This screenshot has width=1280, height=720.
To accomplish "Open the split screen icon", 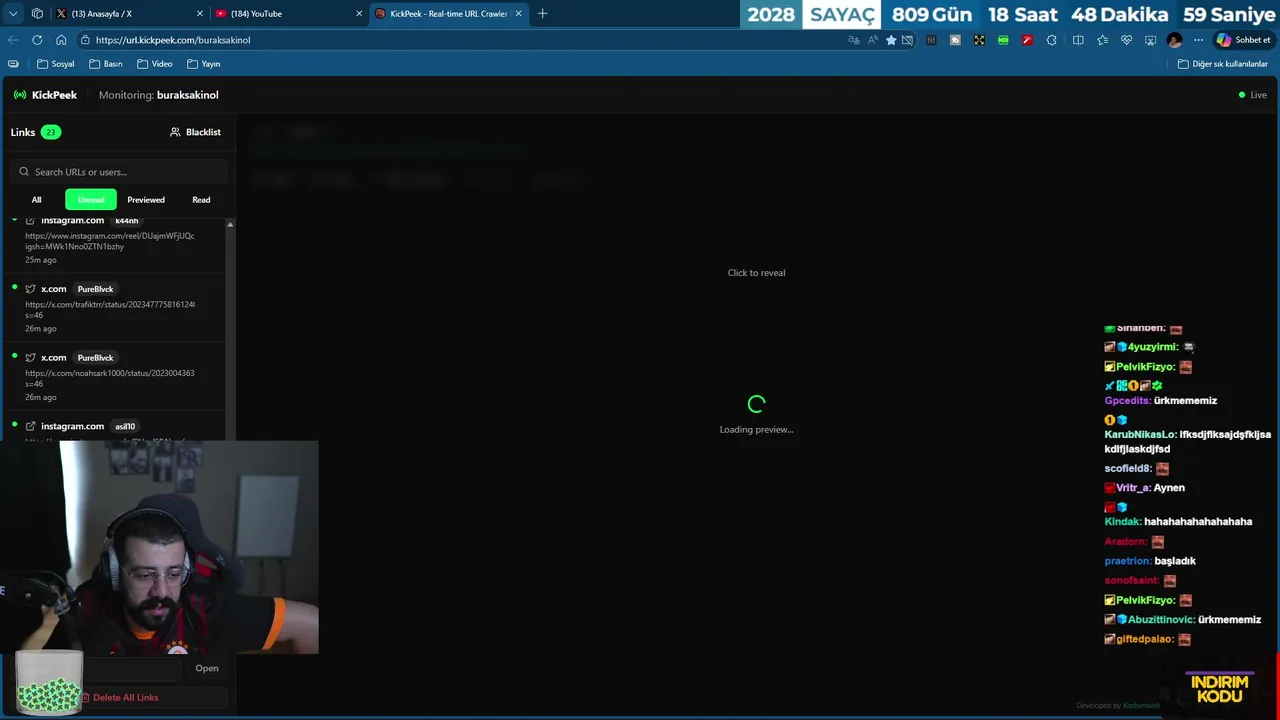I will [1078, 40].
